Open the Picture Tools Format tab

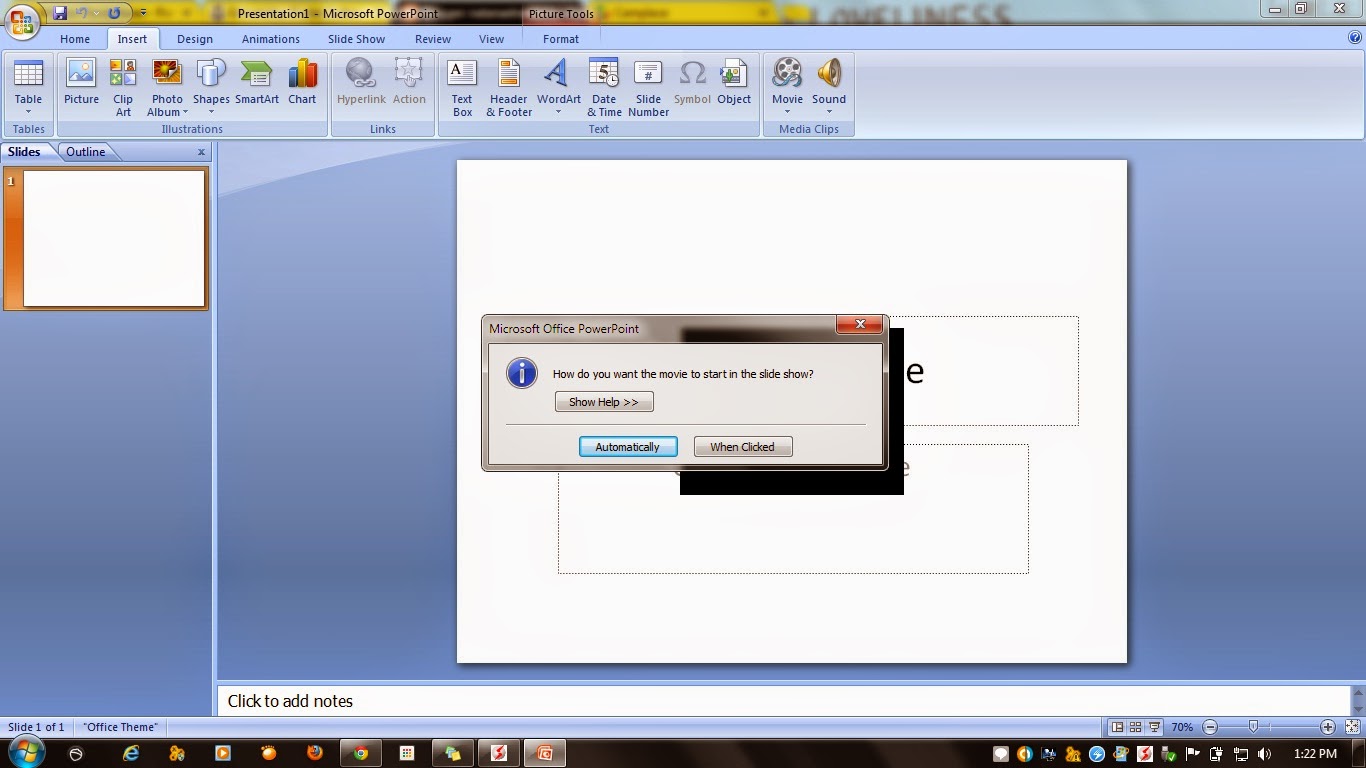coord(561,39)
